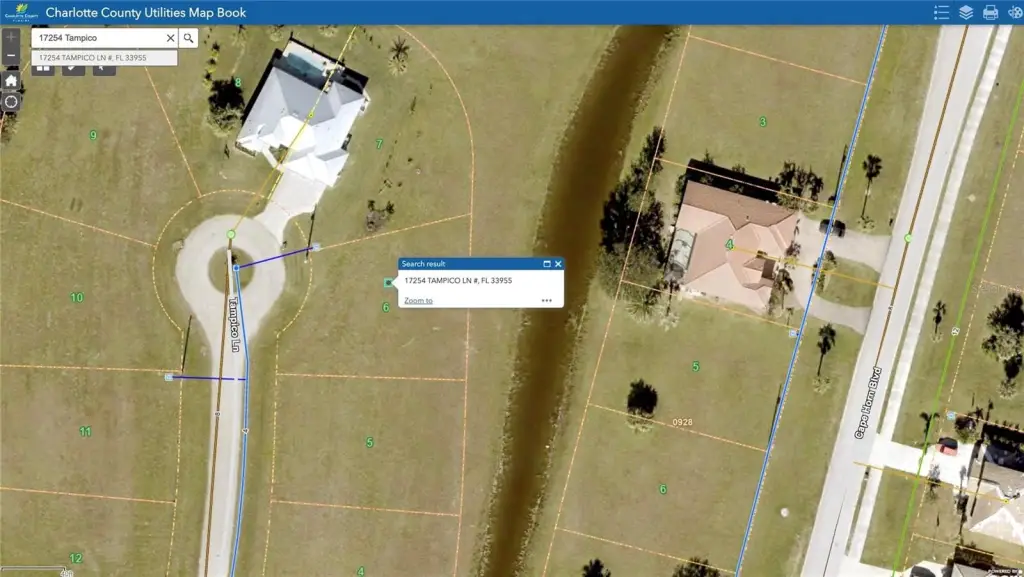The height and width of the screenshot is (577, 1024).
Task: Open the popup's three-dot actions menu
Action: point(547,300)
